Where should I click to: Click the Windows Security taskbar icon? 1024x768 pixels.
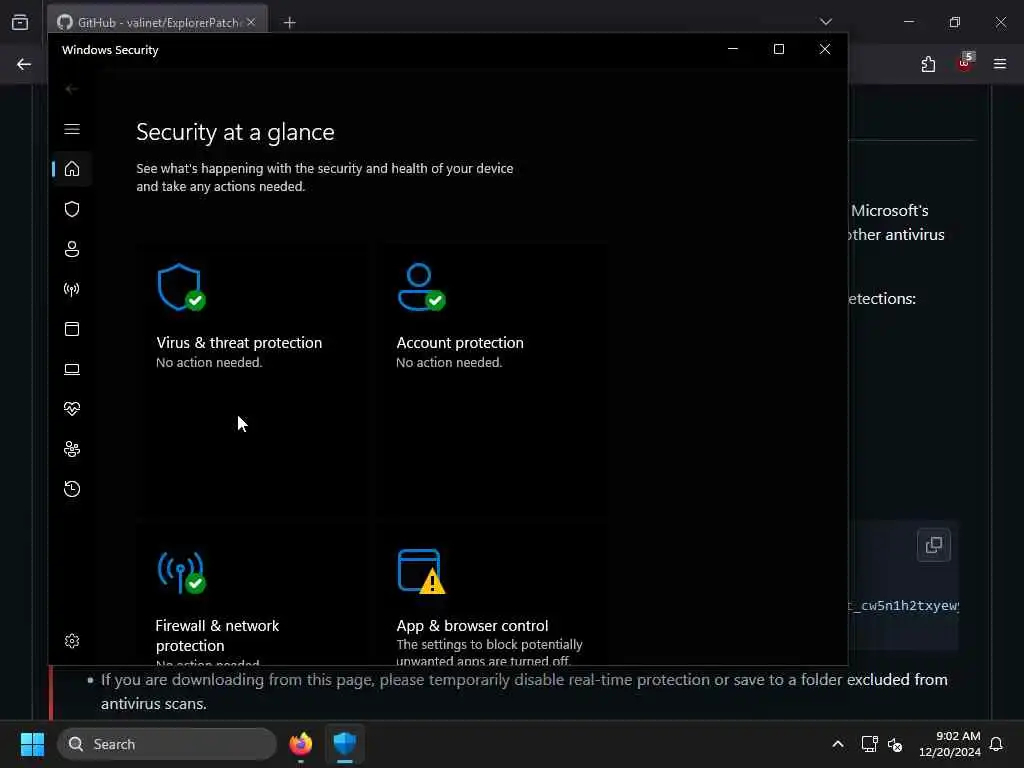point(345,744)
